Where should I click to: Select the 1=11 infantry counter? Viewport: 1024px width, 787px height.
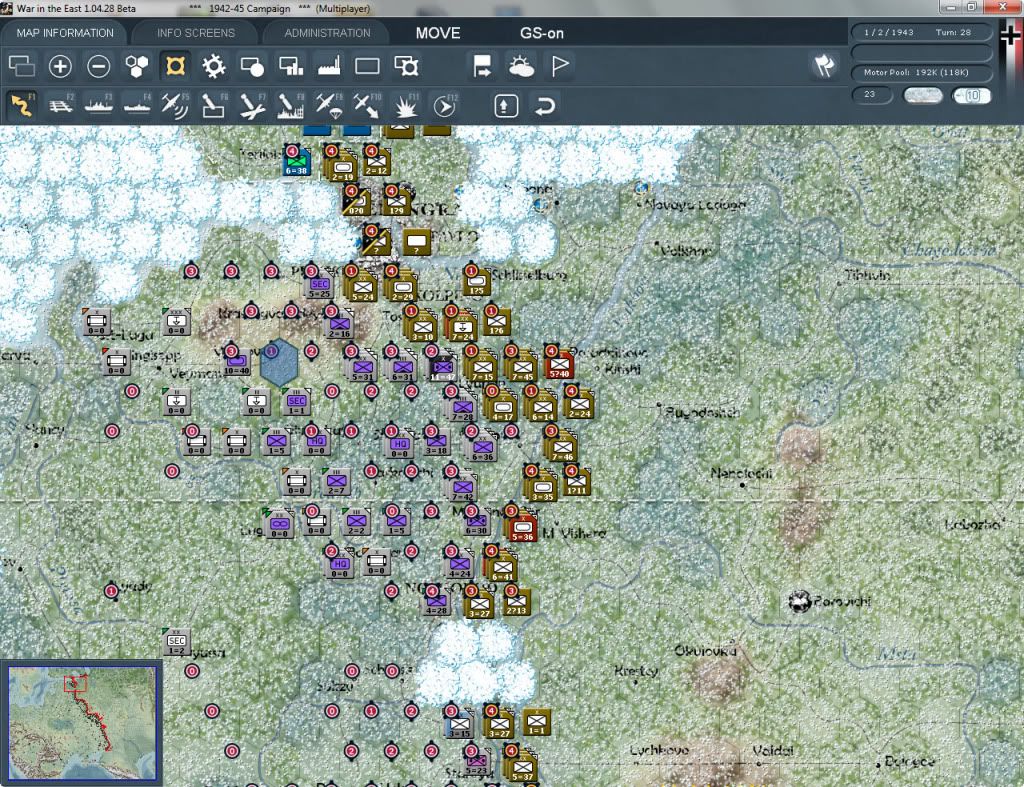tap(577, 483)
